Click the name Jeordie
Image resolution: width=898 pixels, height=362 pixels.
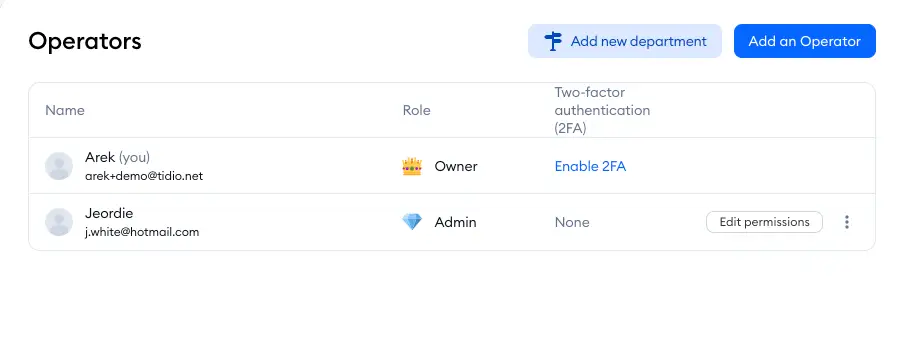109,213
